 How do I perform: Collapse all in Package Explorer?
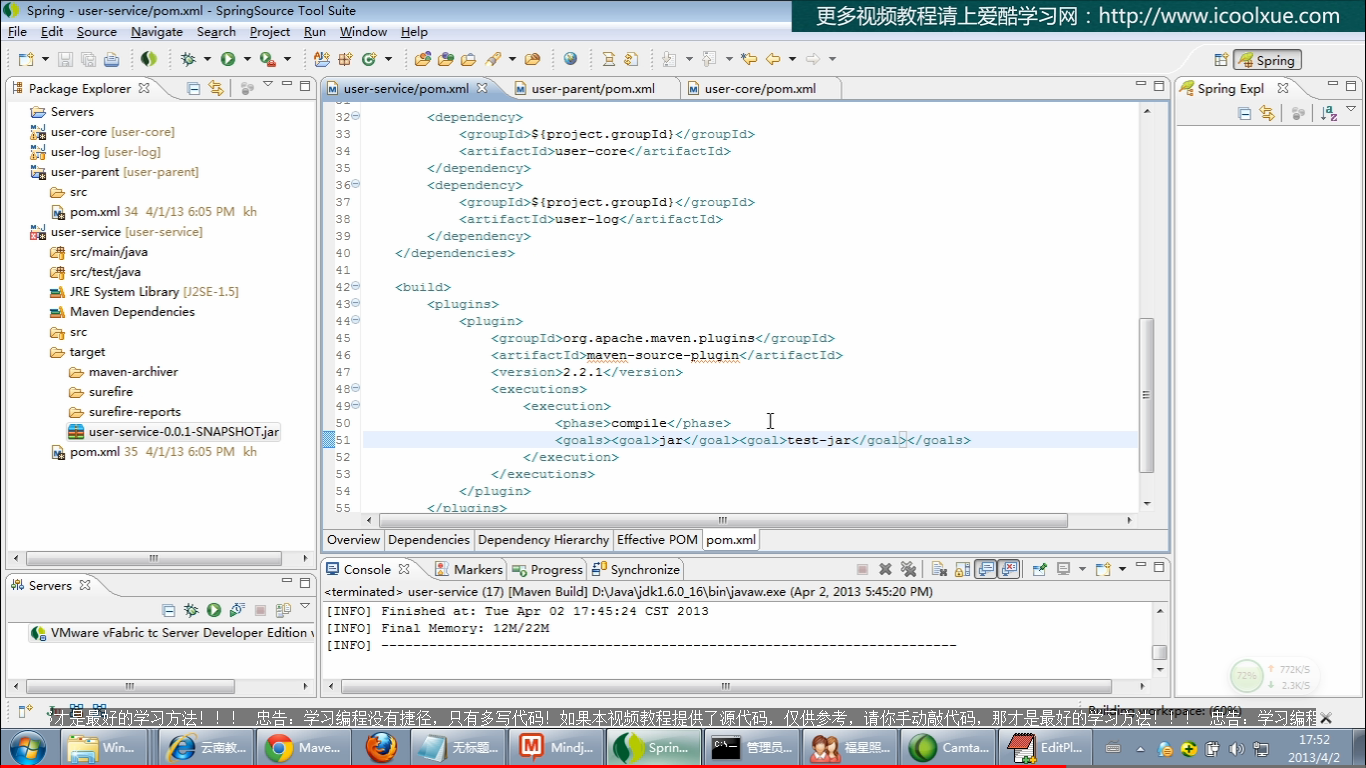click(194, 88)
